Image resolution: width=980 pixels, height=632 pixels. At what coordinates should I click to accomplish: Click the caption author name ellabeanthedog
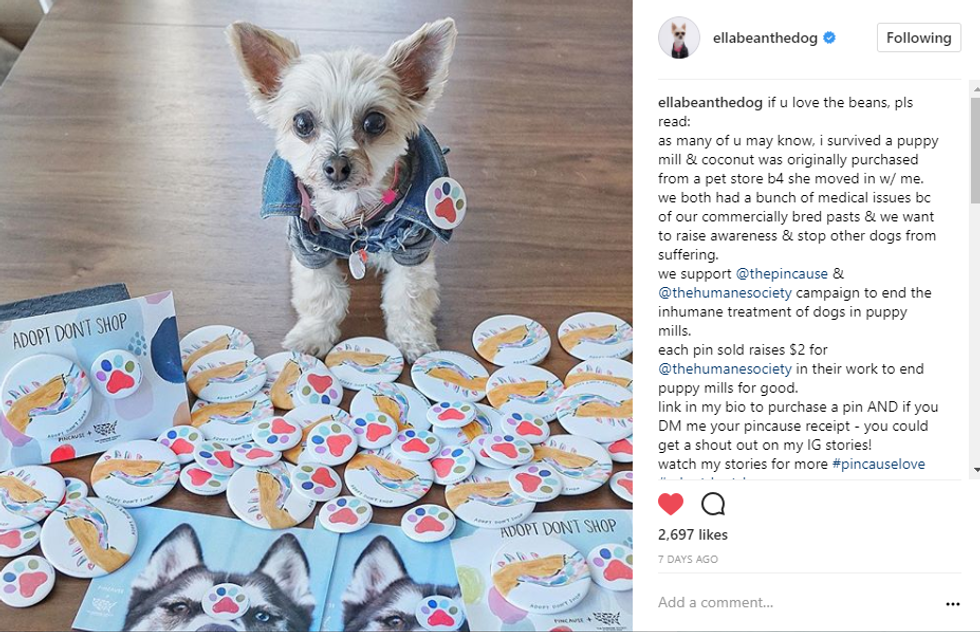(710, 103)
